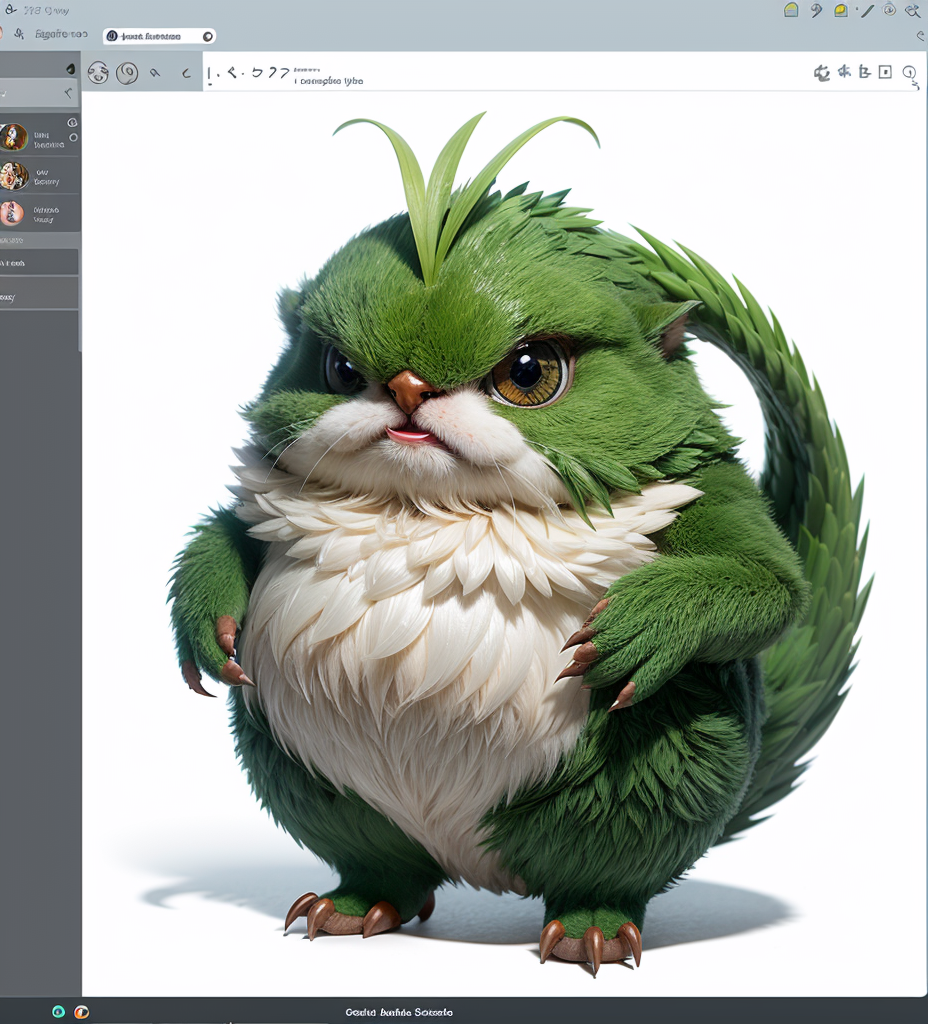The image size is (928, 1024).
Task: Click the small 'a'-shaped icon after the spiral icon
Action: point(155,73)
